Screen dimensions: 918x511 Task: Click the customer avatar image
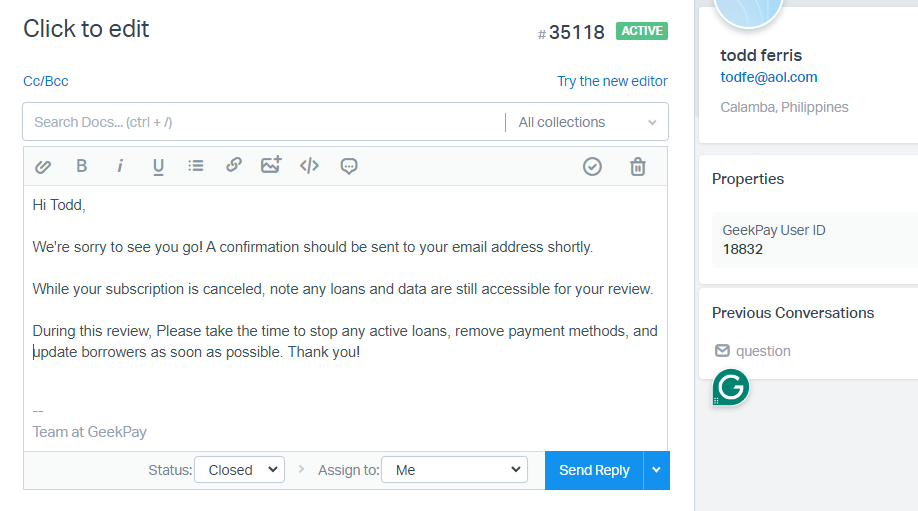[749, 11]
